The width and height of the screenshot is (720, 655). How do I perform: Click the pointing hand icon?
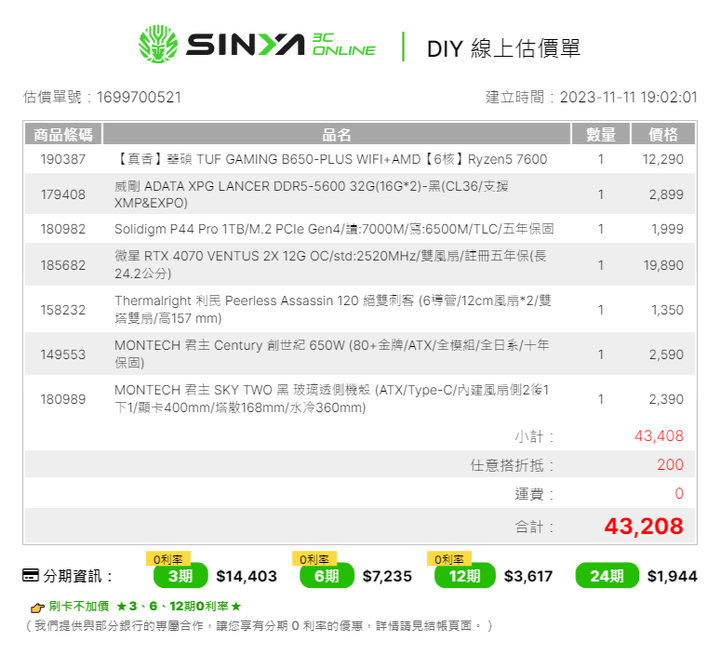37,608
